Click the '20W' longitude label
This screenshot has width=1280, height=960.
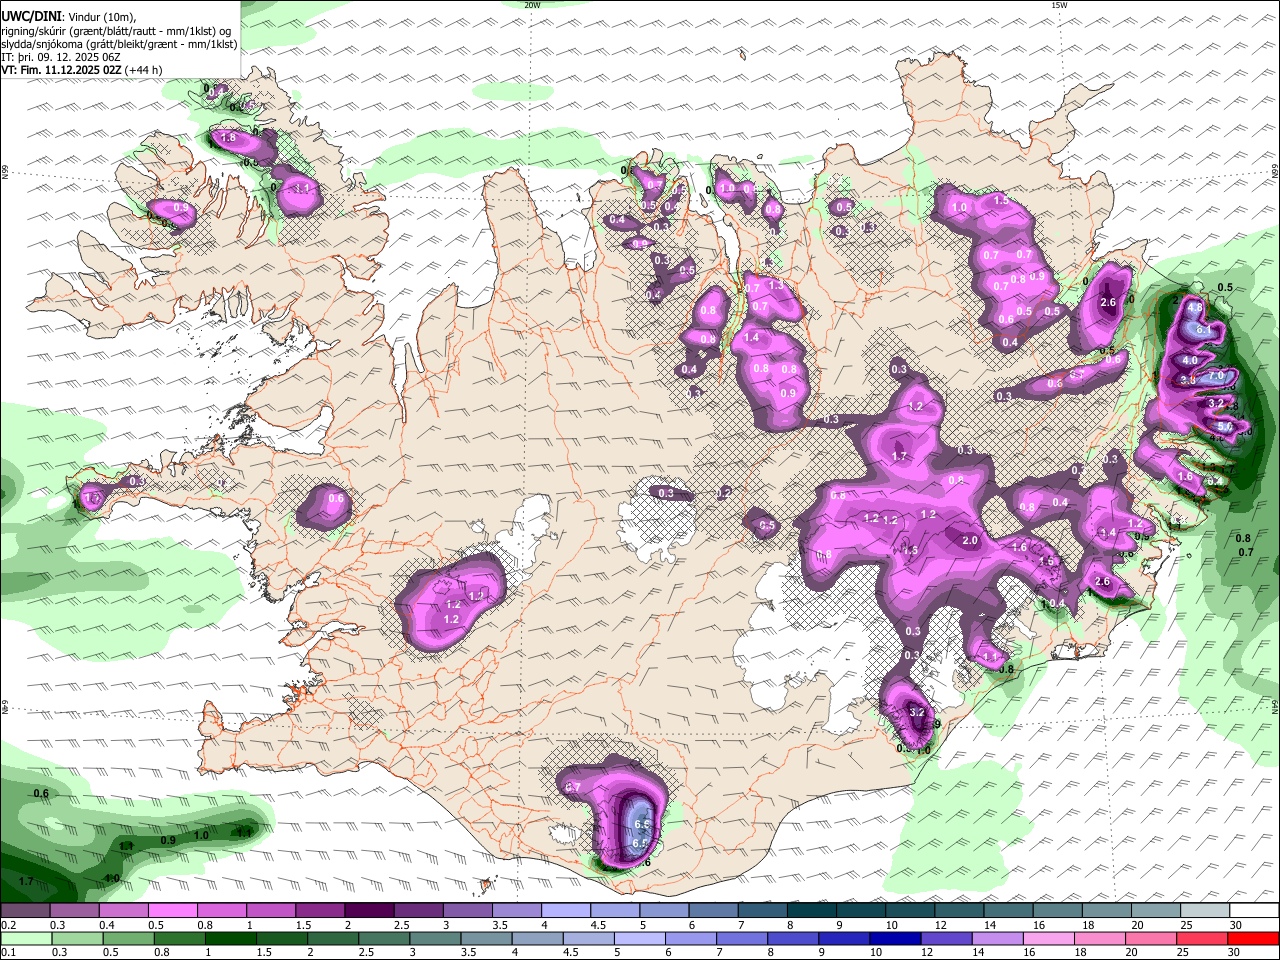[532, 5]
